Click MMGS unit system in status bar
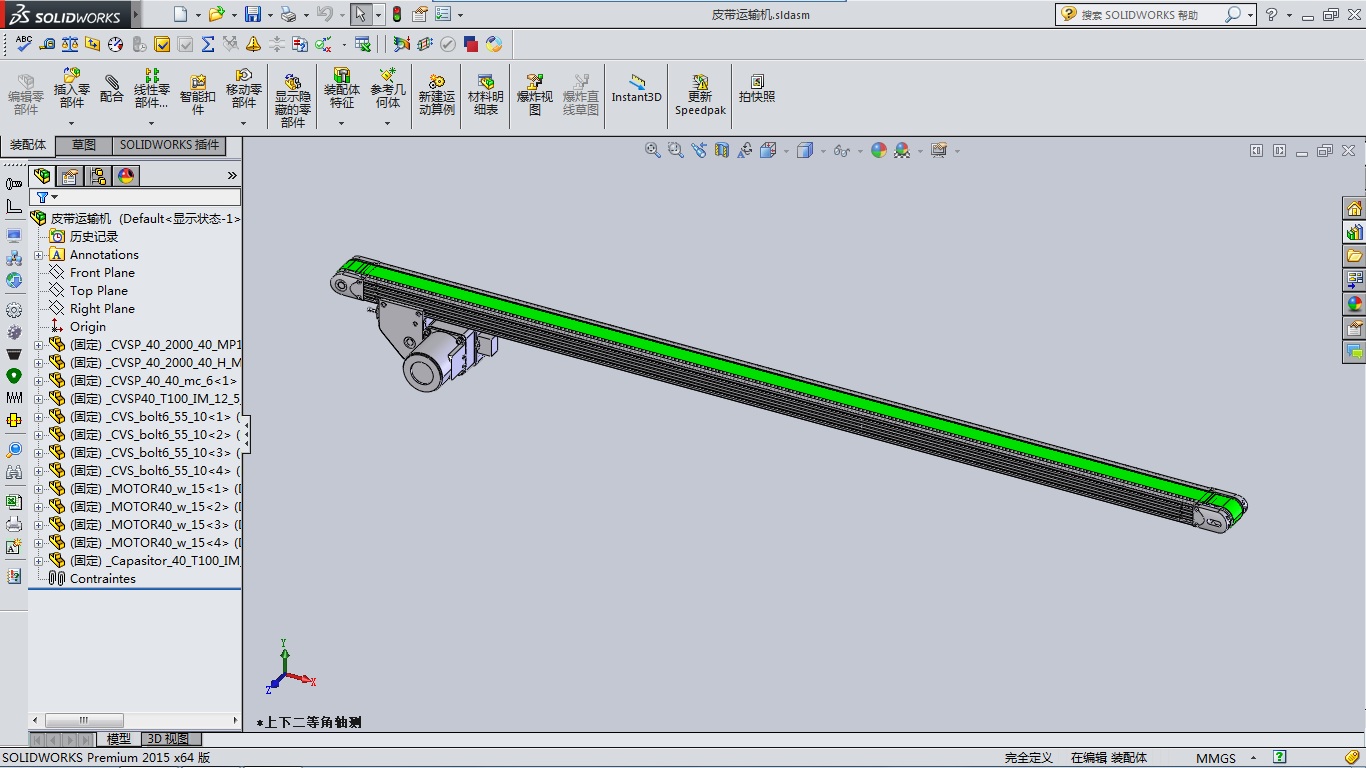The height and width of the screenshot is (768, 1366). click(1216, 758)
